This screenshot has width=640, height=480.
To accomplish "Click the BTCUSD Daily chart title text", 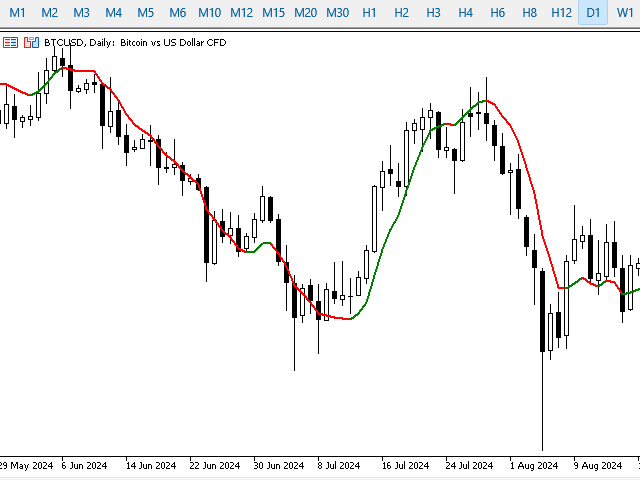I will point(135,42).
